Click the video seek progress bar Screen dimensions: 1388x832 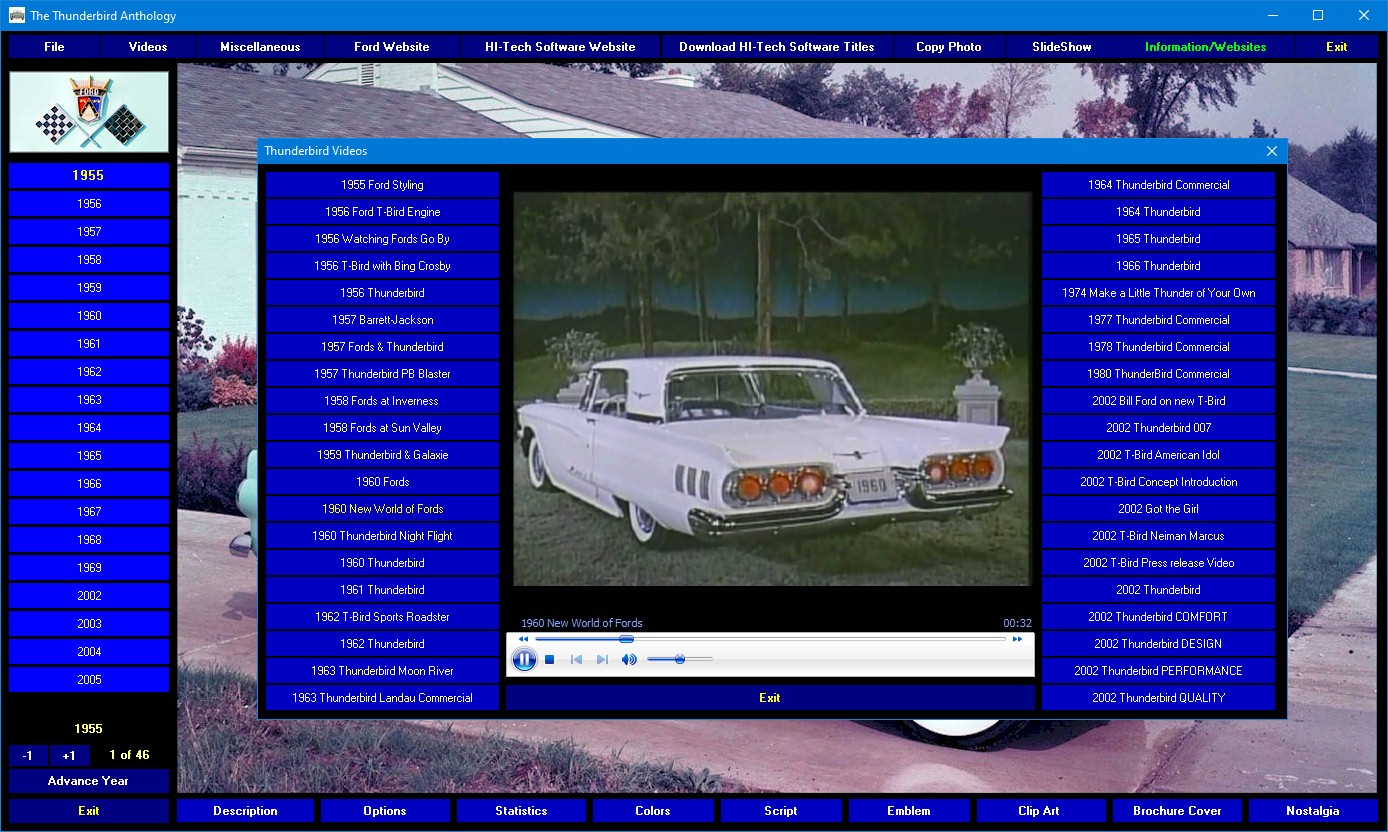pyautogui.click(x=770, y=638)
